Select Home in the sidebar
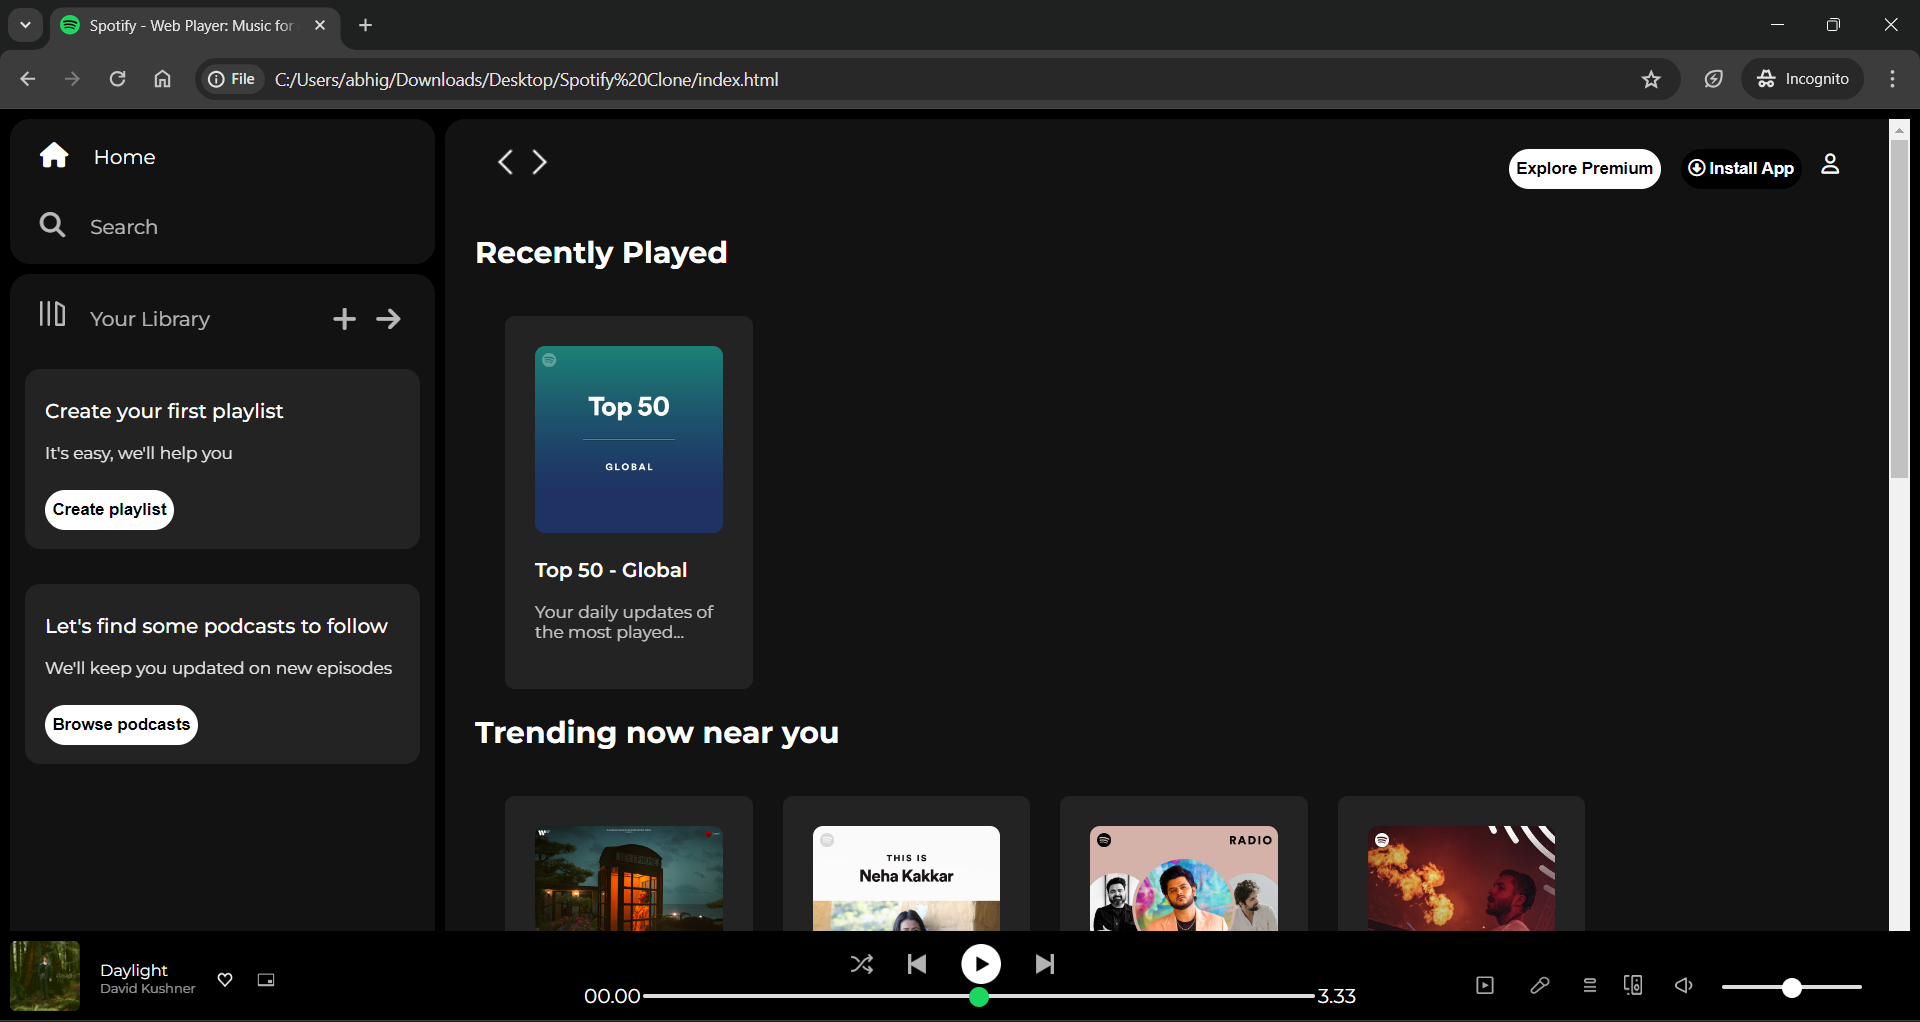The width and height of the screenshot is (1920, 1022). tap(124, 157)
